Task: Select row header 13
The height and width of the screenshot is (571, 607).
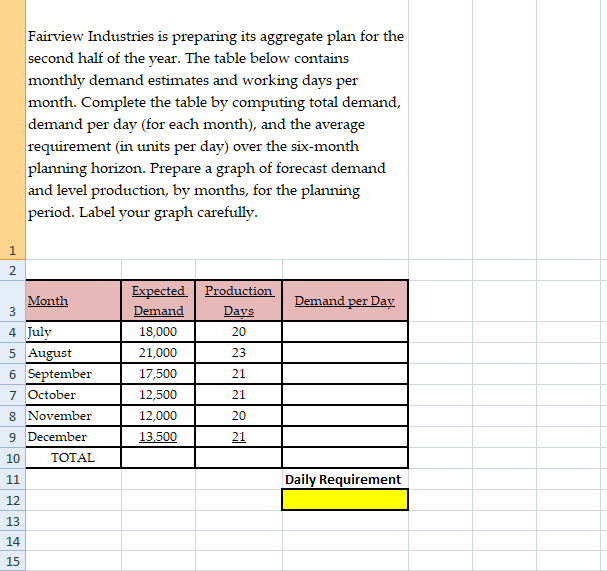Action: (x=12, y=521)
